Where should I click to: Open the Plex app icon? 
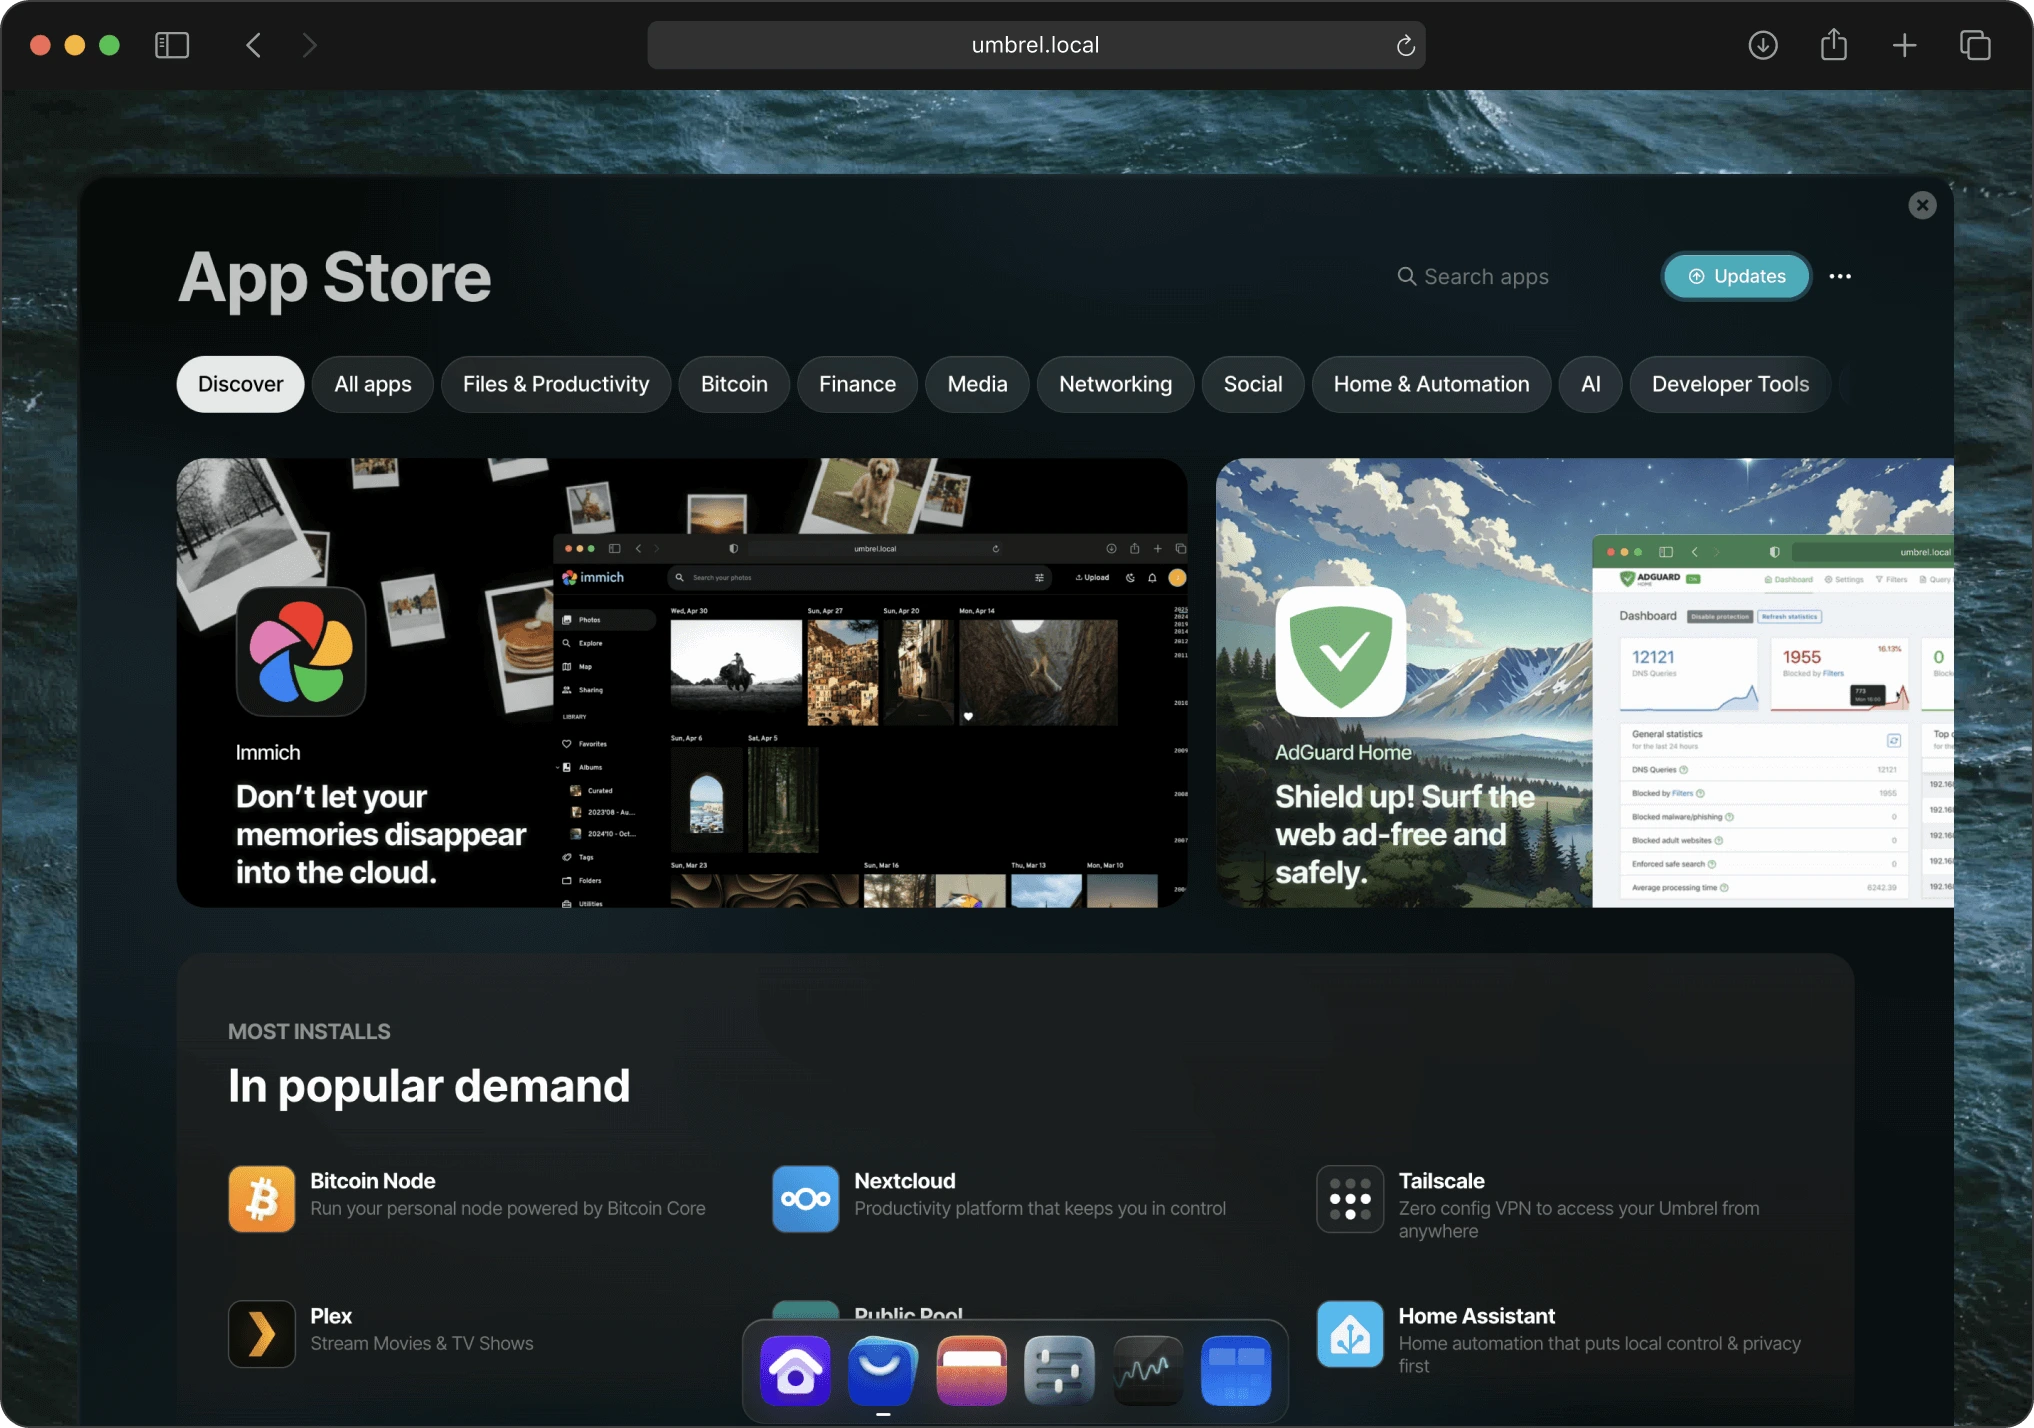coord(261,1333)
